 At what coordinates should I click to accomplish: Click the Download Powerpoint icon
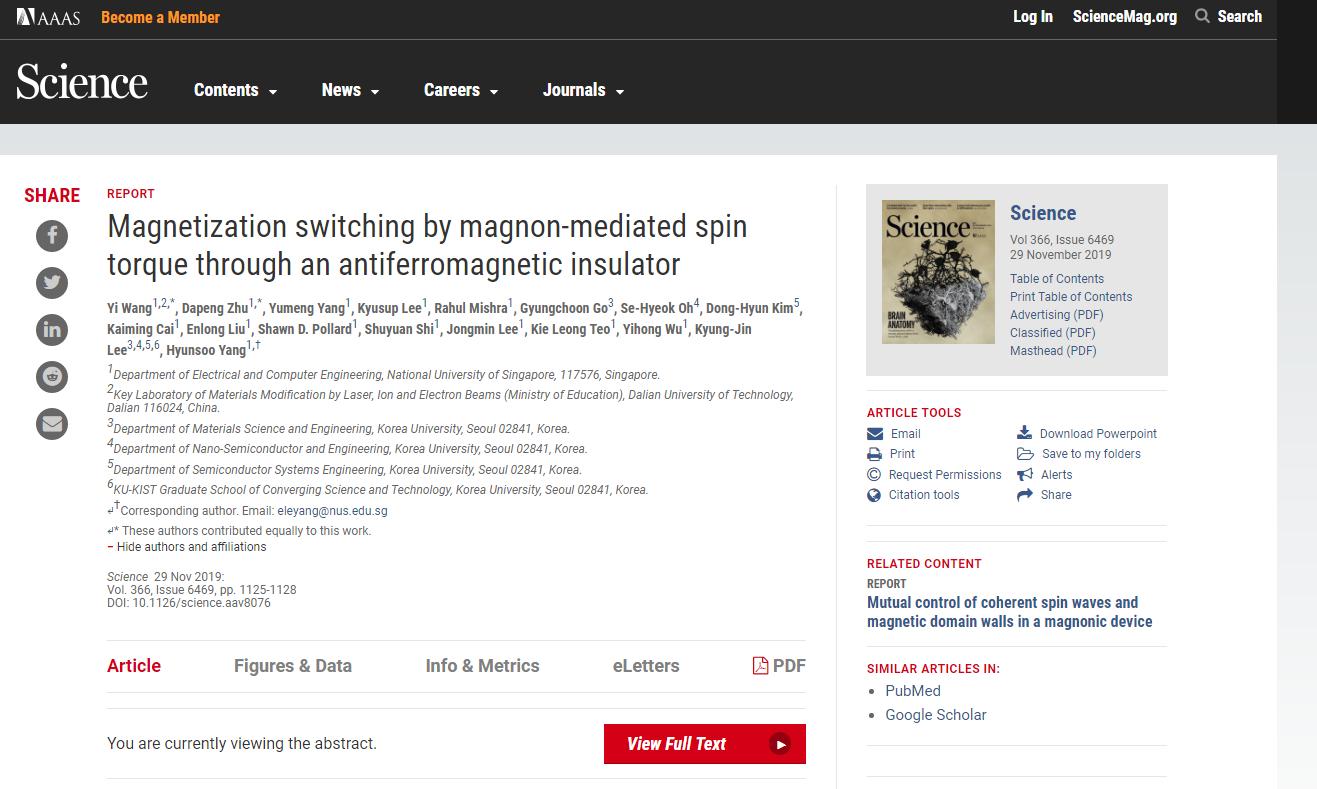(x=1024, y=433)
